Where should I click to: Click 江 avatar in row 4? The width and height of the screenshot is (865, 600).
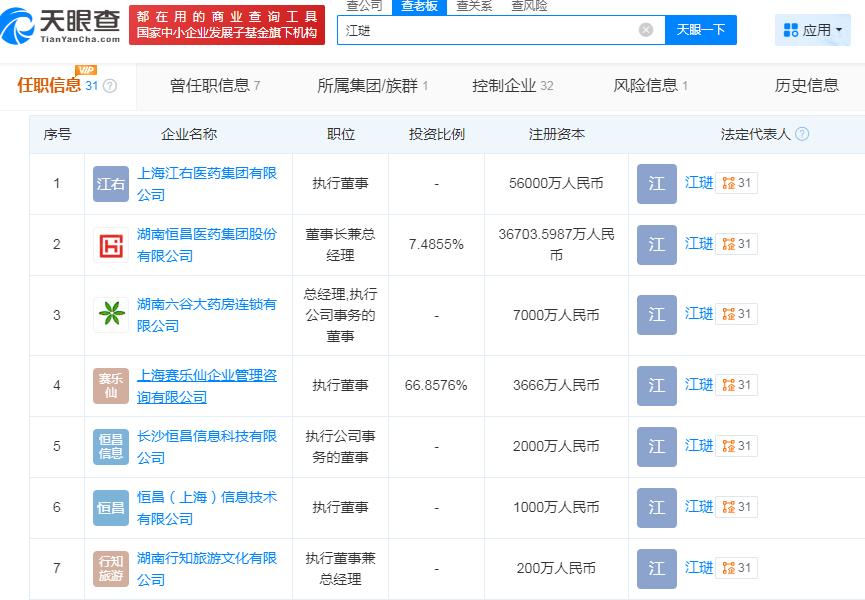[x=656, y=385]
